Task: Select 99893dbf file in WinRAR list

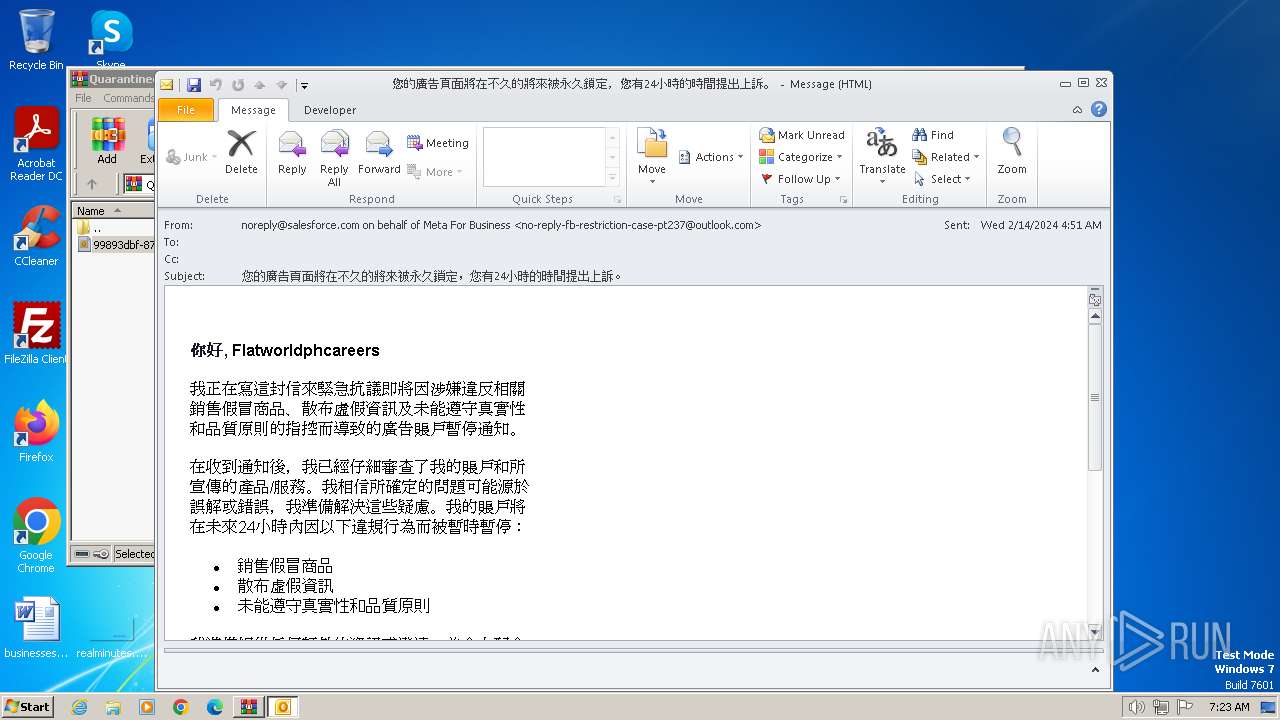Action: click(117, 244)
